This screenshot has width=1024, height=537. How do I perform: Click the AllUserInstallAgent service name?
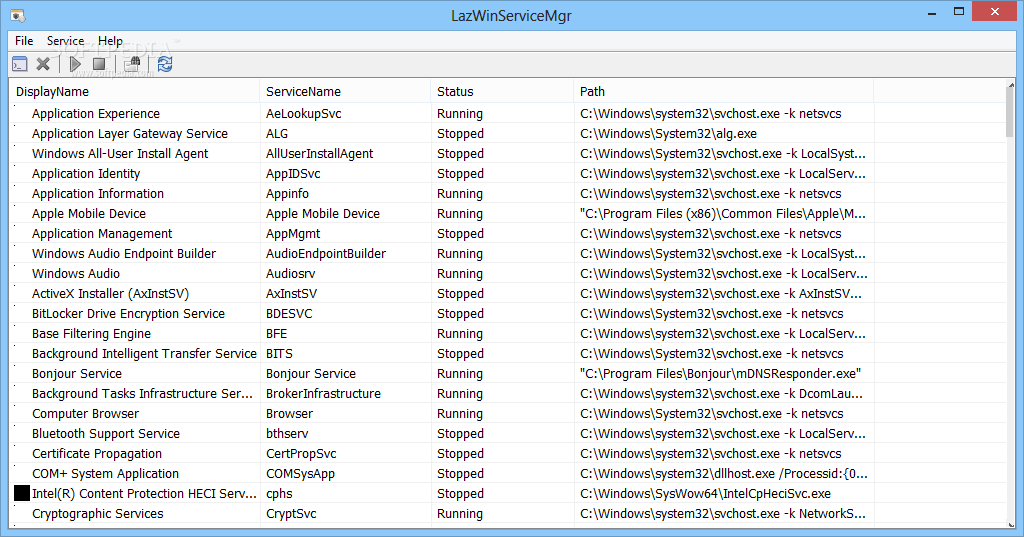click(319, 154)
